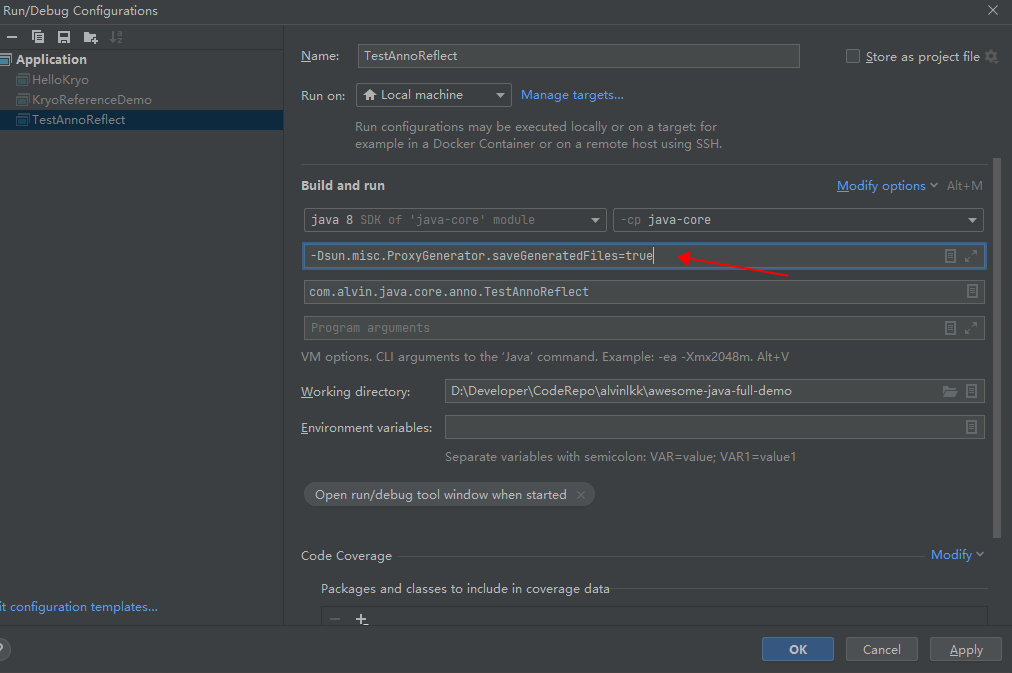Add a package to coverage with plus icon
1012x673 pixels.
tap(361, 619)
